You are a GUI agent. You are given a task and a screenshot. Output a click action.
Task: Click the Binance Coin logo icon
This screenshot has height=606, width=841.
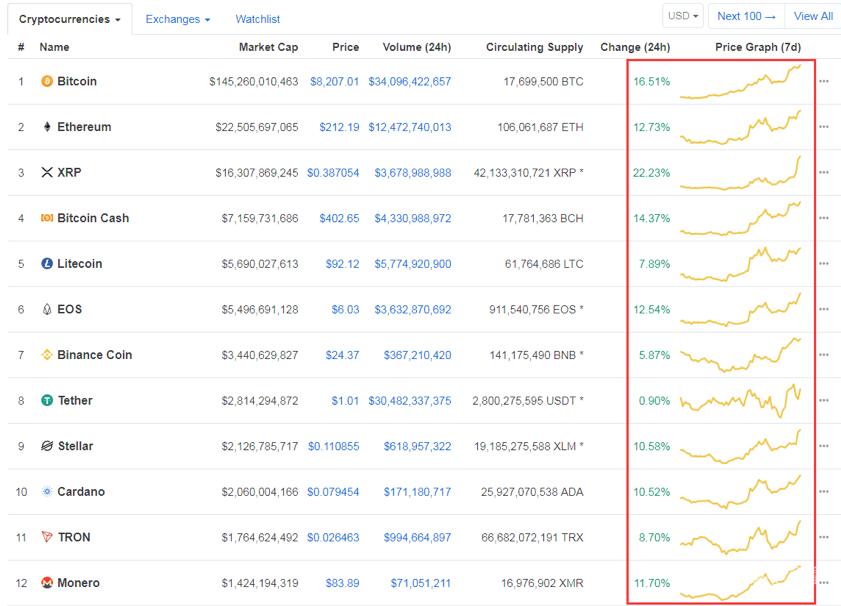coord(47,354)
